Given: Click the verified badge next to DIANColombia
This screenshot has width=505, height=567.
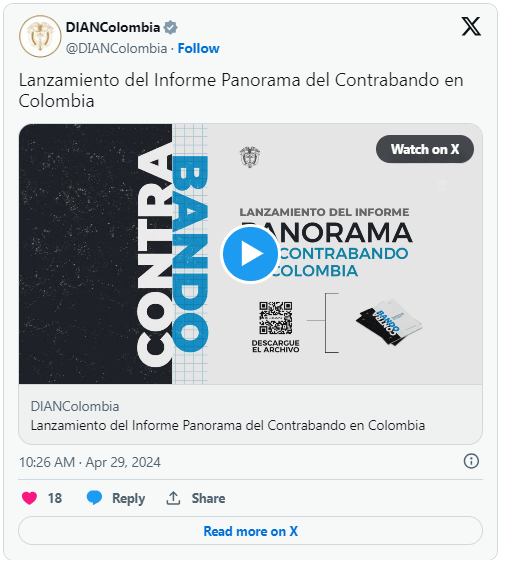Looking at the screenshot, I should pyautogui.click(x=172, y=27).
